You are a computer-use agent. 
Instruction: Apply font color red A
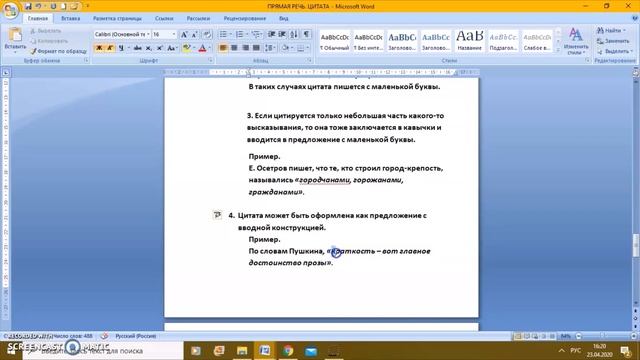[202, 48]
